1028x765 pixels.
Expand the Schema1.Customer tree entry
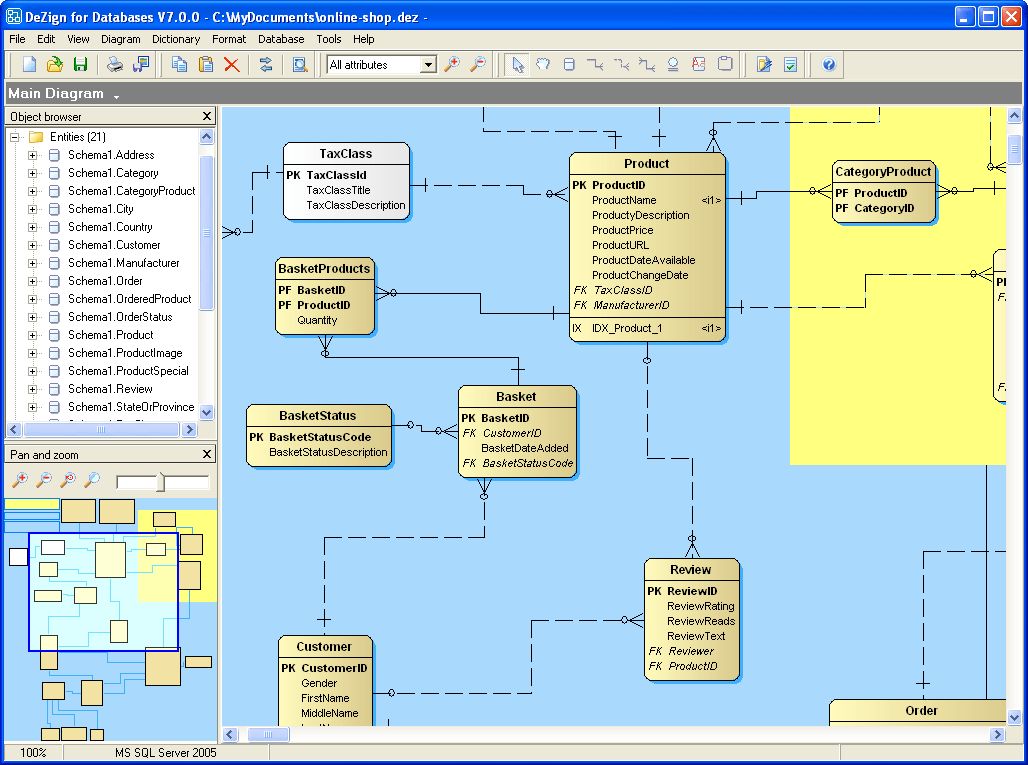tap(34, 245)
